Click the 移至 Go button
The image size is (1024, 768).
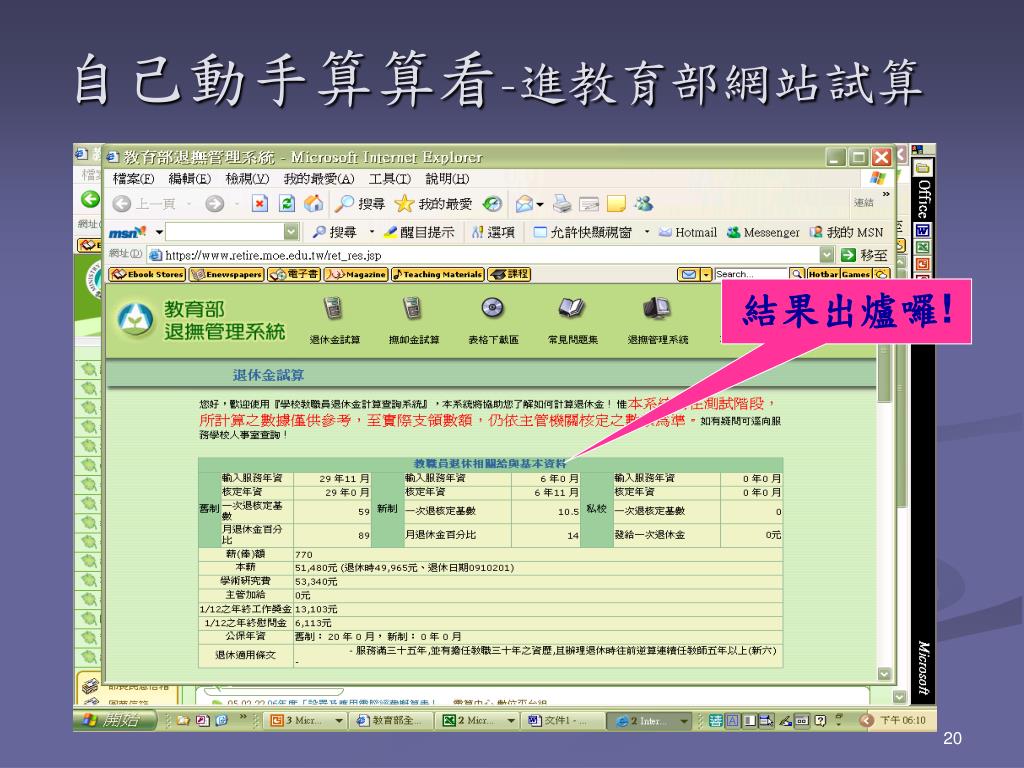(863, 255)
